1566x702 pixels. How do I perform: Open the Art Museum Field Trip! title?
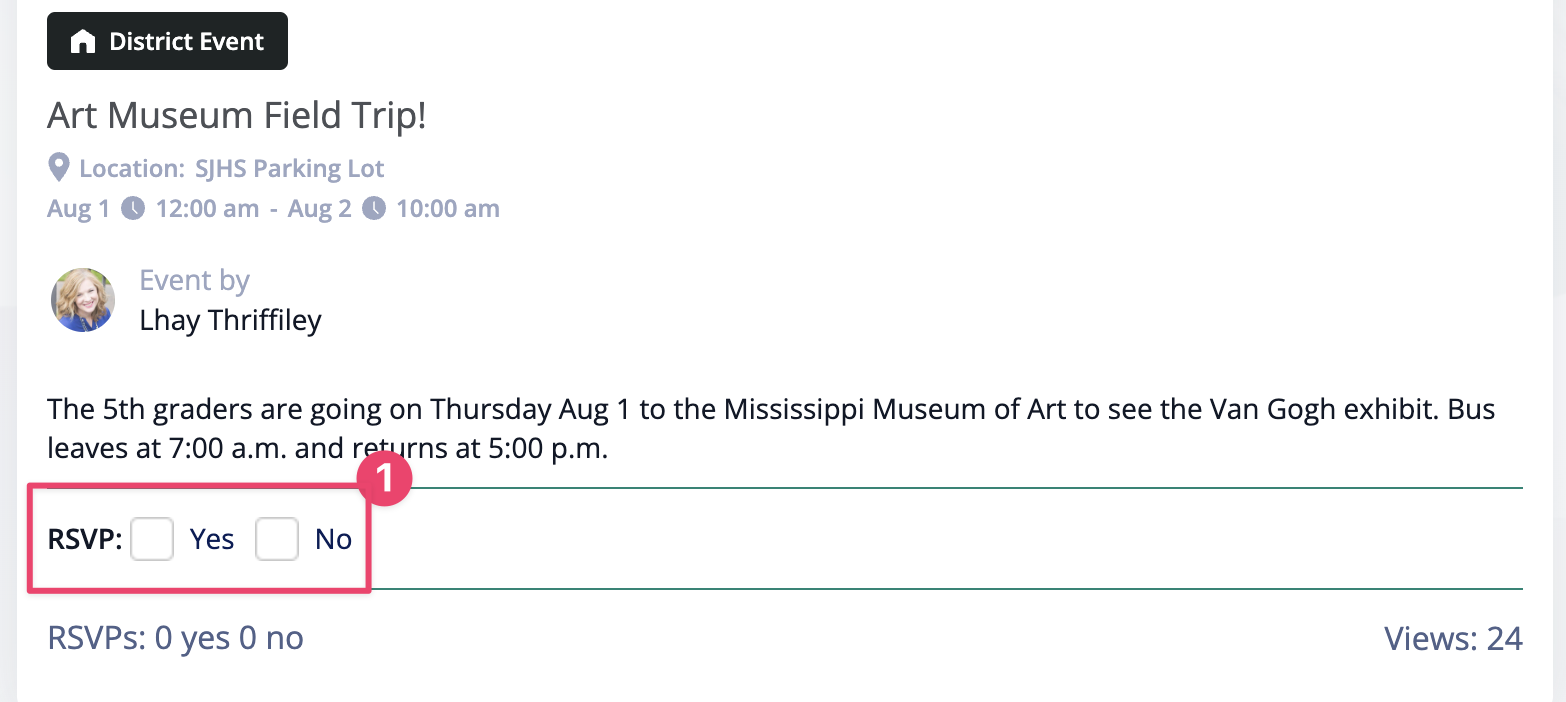237,117
